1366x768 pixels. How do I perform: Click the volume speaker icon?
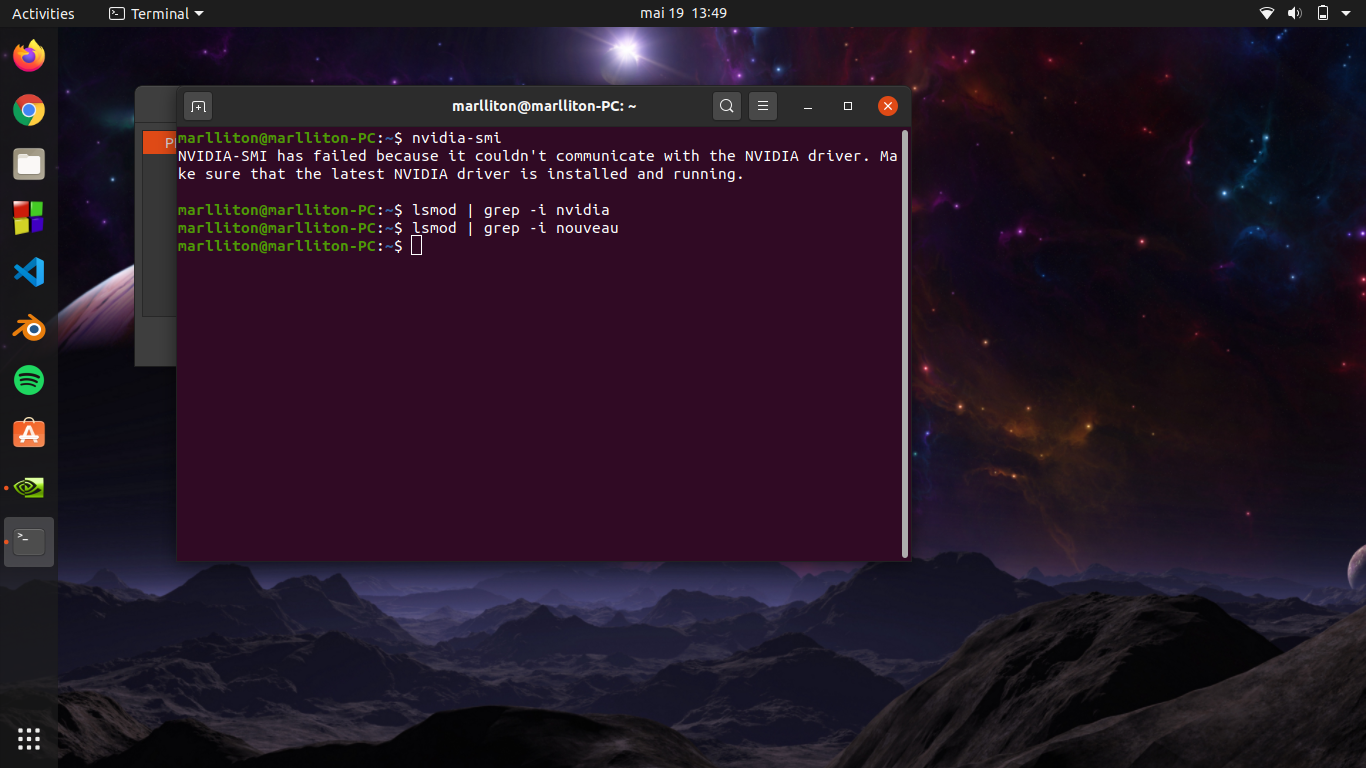pos(1294,13)
